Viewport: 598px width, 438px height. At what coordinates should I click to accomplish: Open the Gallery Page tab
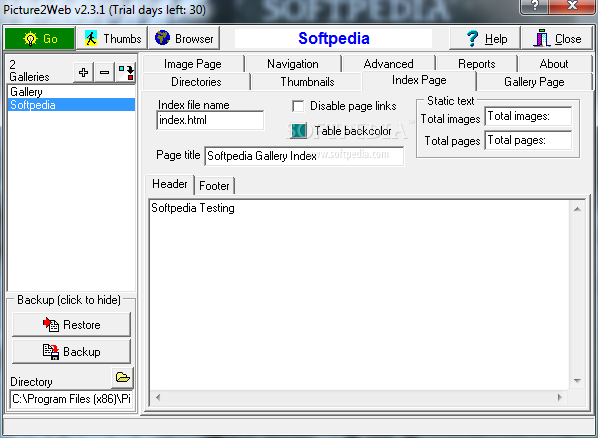pyautogui.click(x=534, y=82)
